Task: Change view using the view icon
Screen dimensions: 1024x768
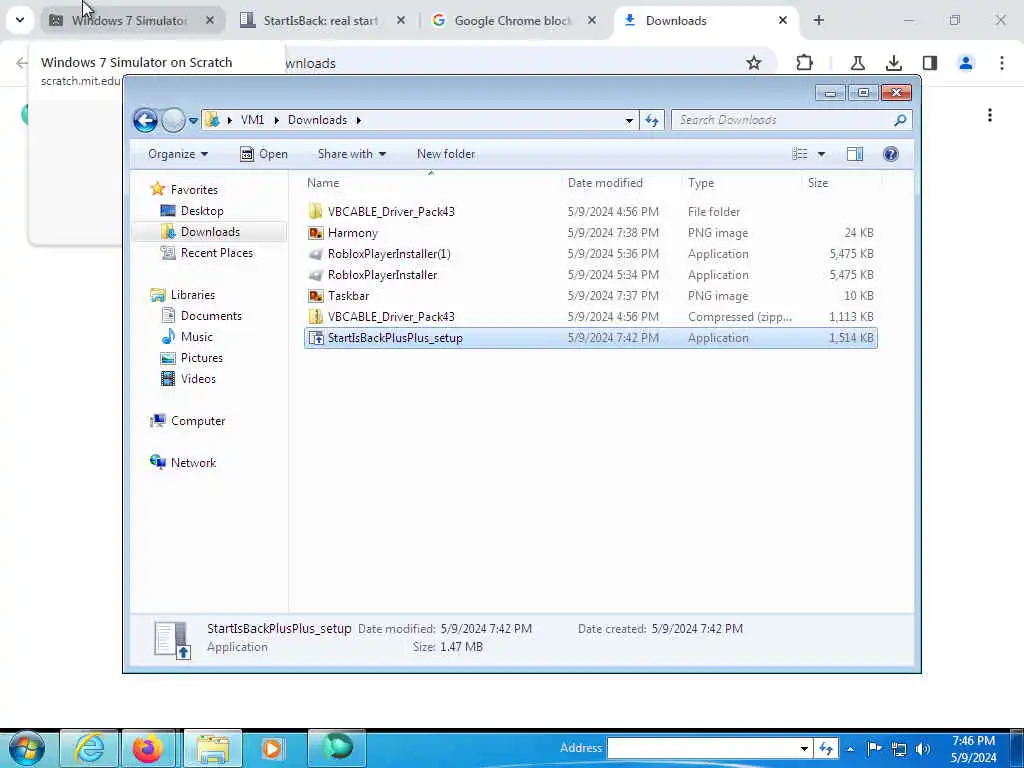Action: tap(800, 154)
